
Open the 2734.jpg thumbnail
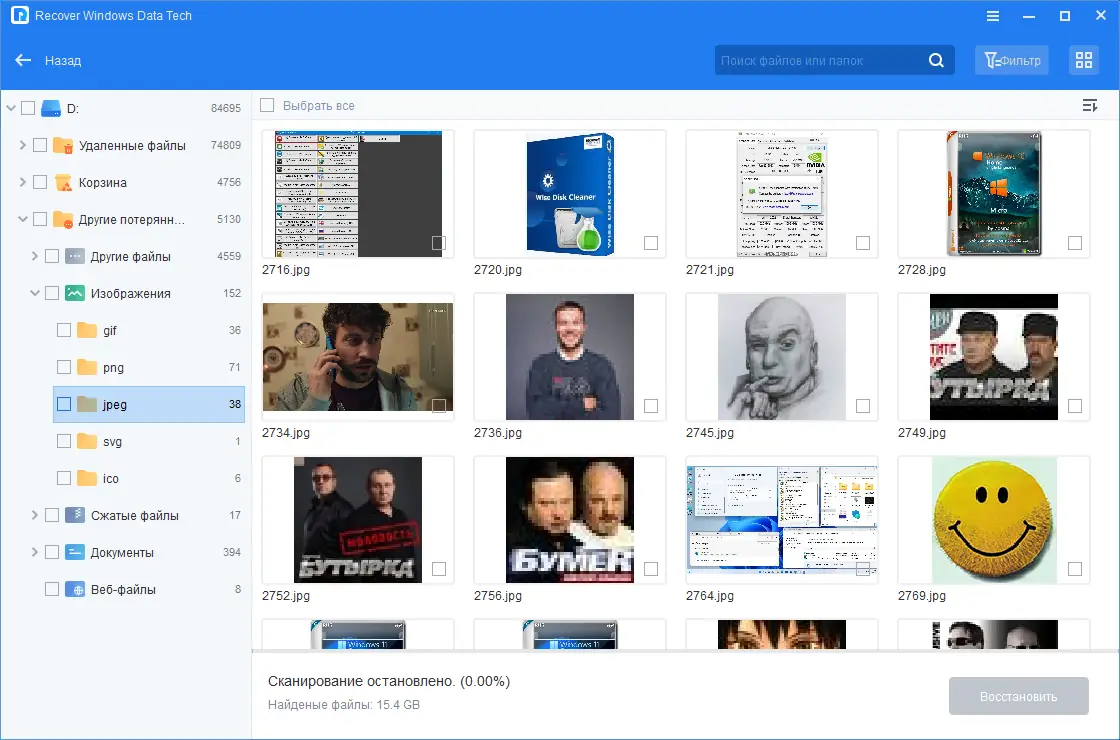tap(358, 357)
